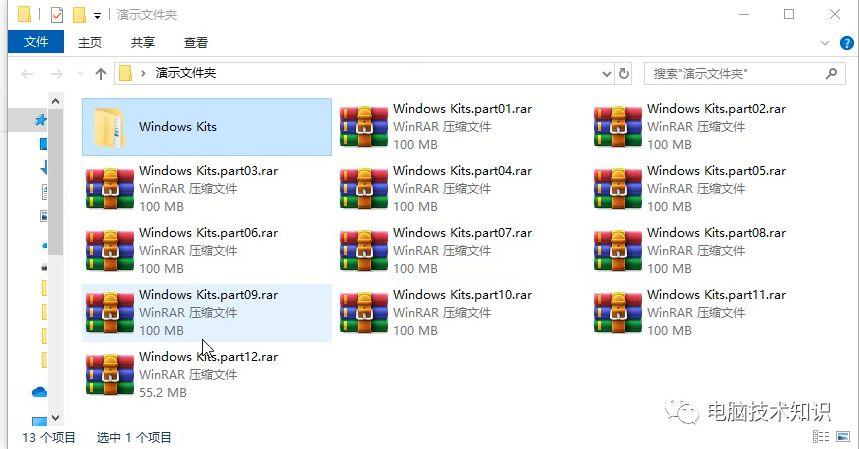
Task: Open the recent locations dropdown arrow
Action: [81, 73]
